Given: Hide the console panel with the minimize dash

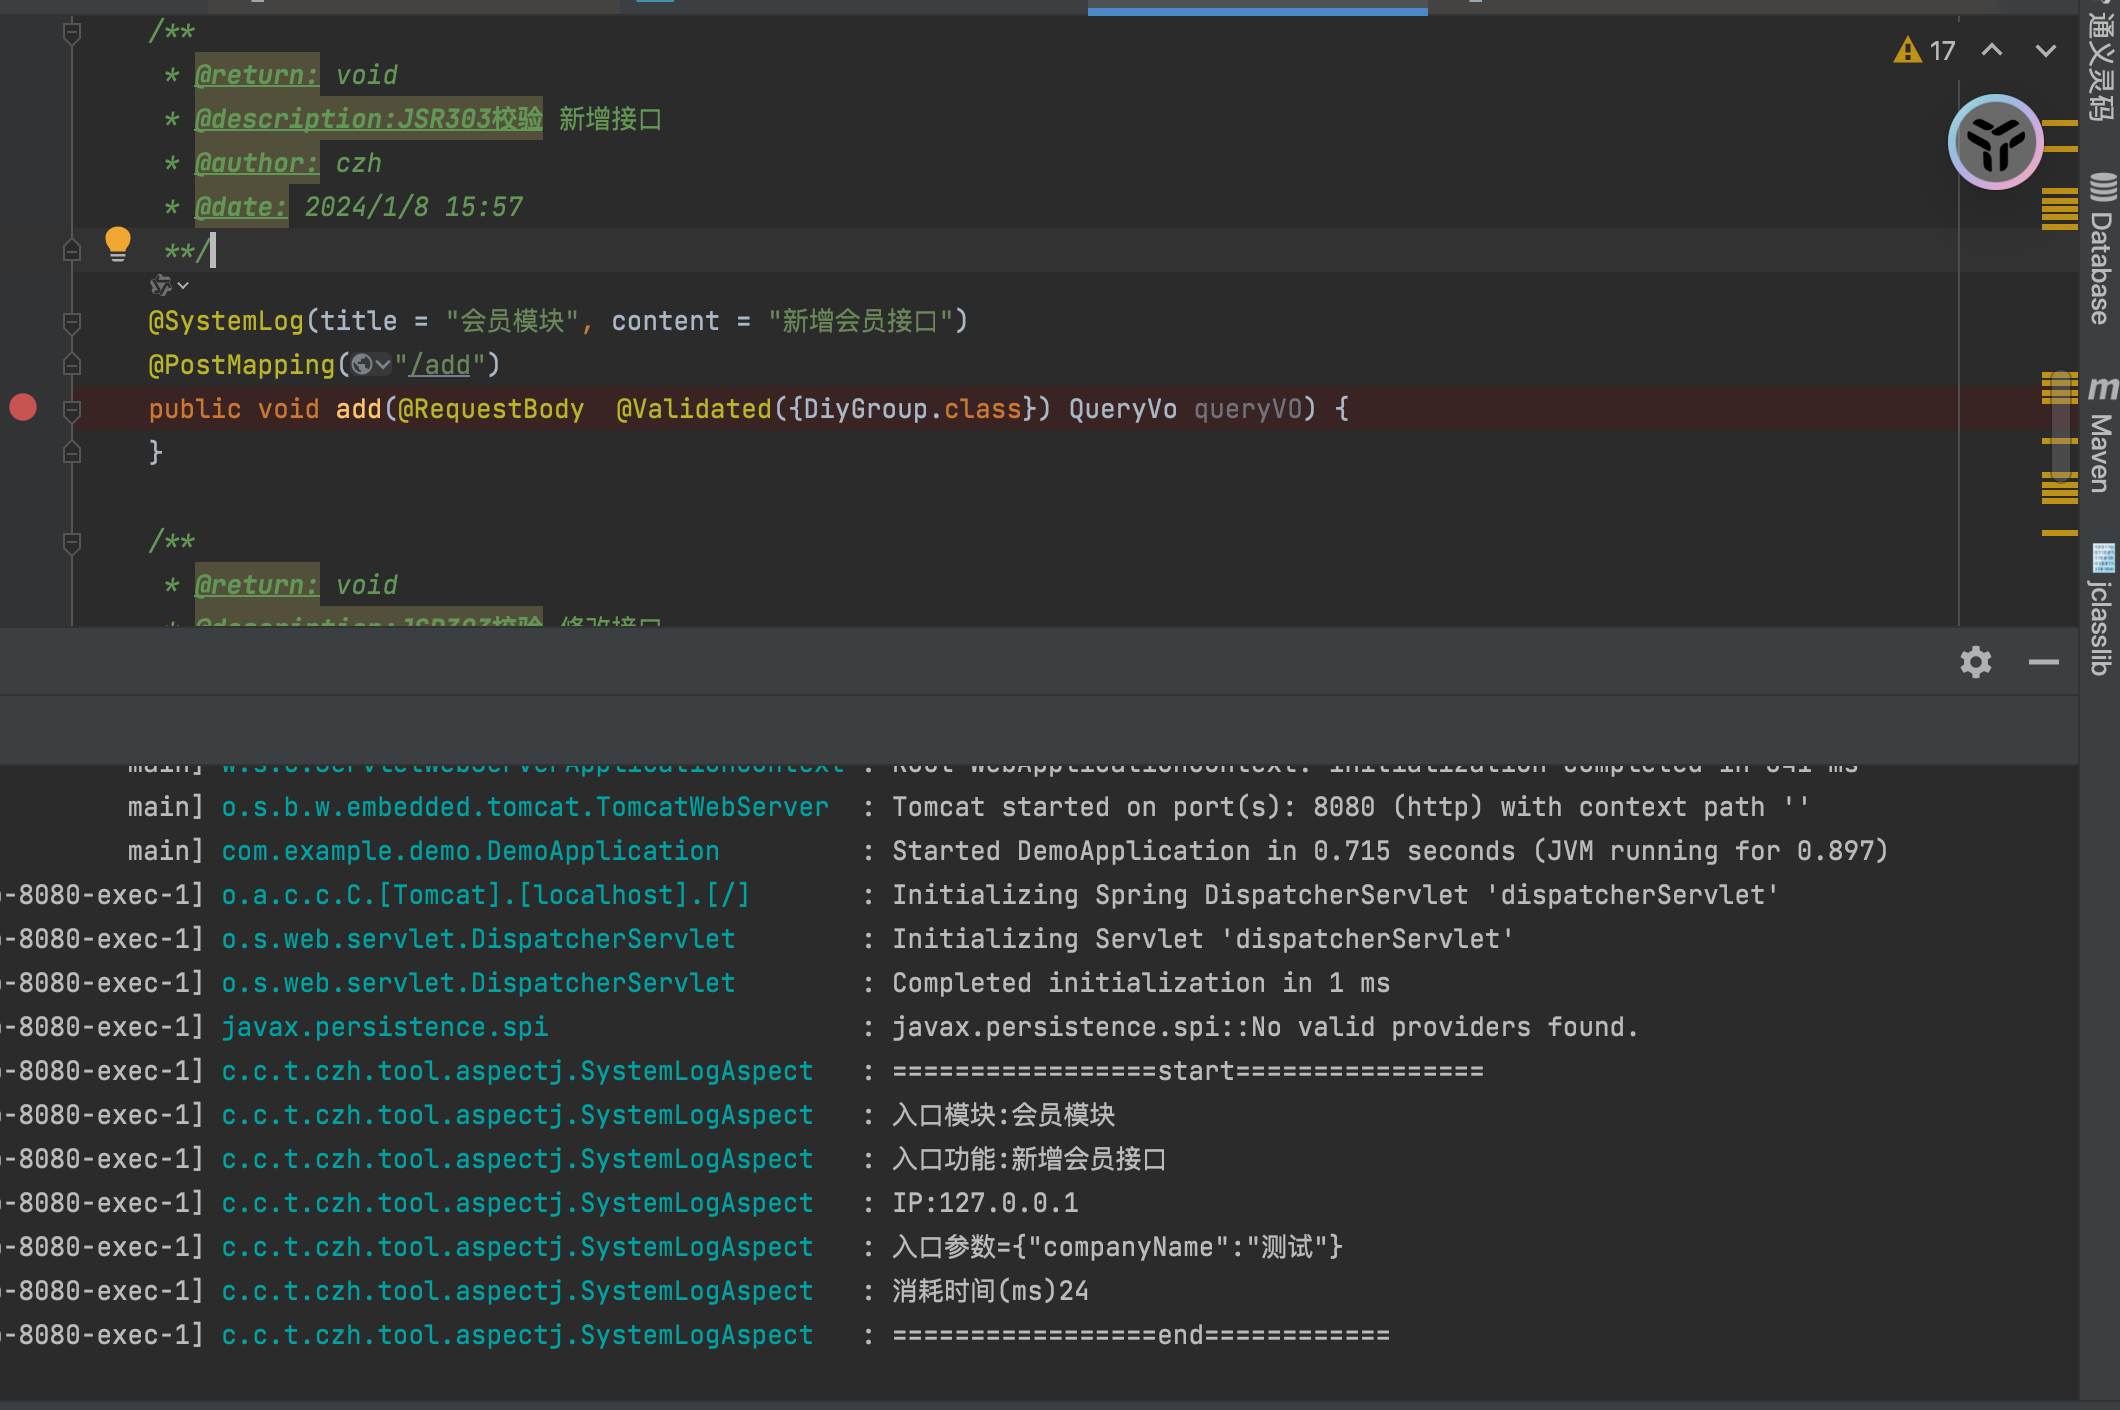Looking at the screenshot, I should [2044, 662].
